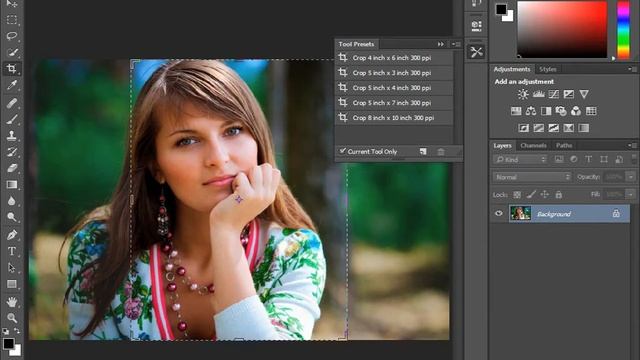The height and width of the screenshot is (360, 640).
Task: Hide the Background layer visibility eye
Action: click(499, 213)
